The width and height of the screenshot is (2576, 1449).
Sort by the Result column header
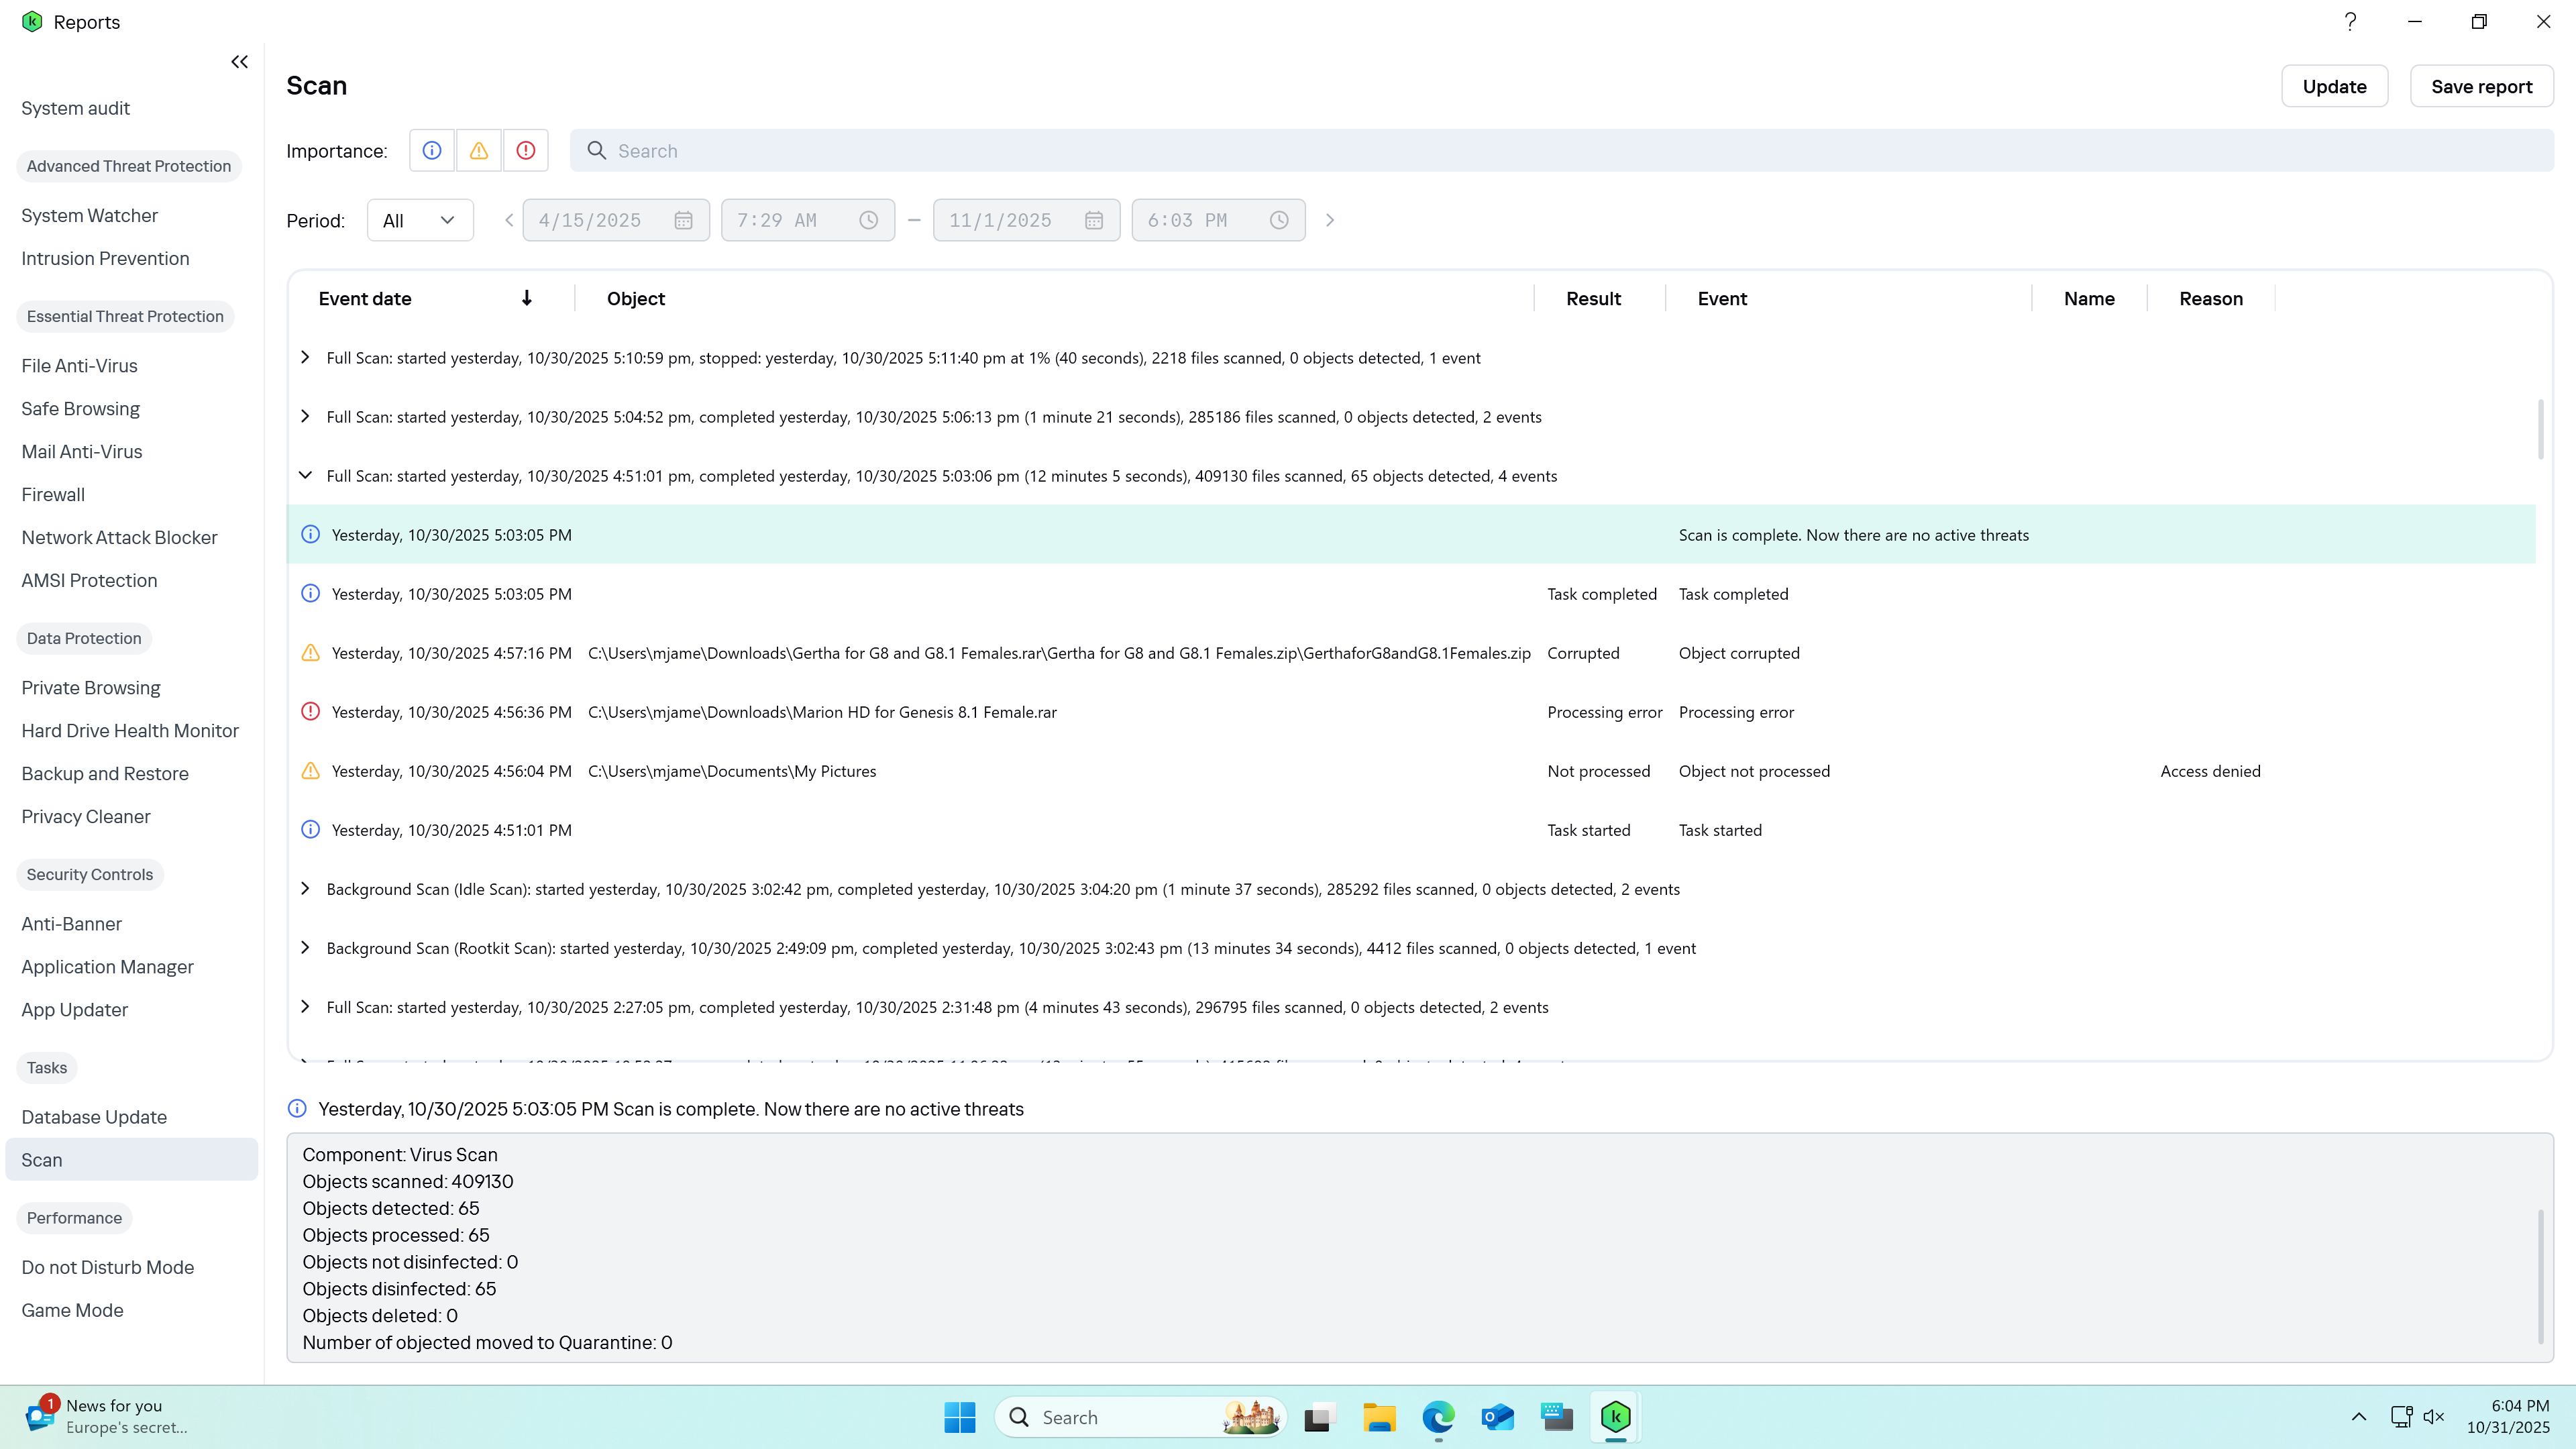click(x=1593, y=298)
